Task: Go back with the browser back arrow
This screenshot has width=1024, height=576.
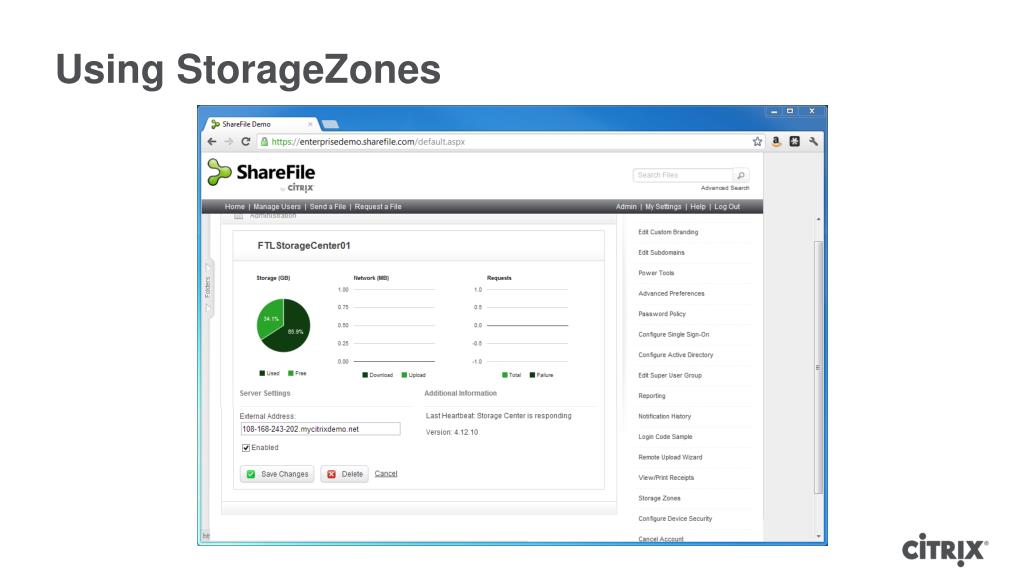Action: (x=212, y=142)
